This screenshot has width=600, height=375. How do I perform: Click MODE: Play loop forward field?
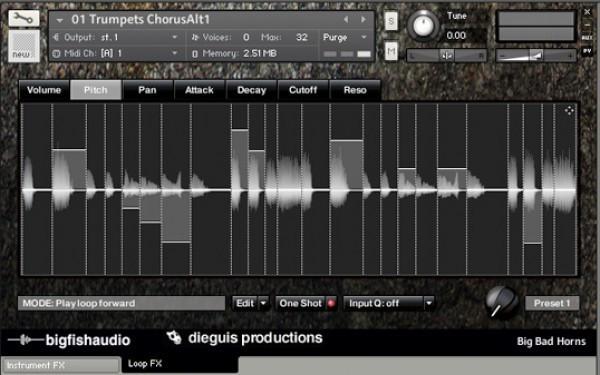tap(121, 303)
